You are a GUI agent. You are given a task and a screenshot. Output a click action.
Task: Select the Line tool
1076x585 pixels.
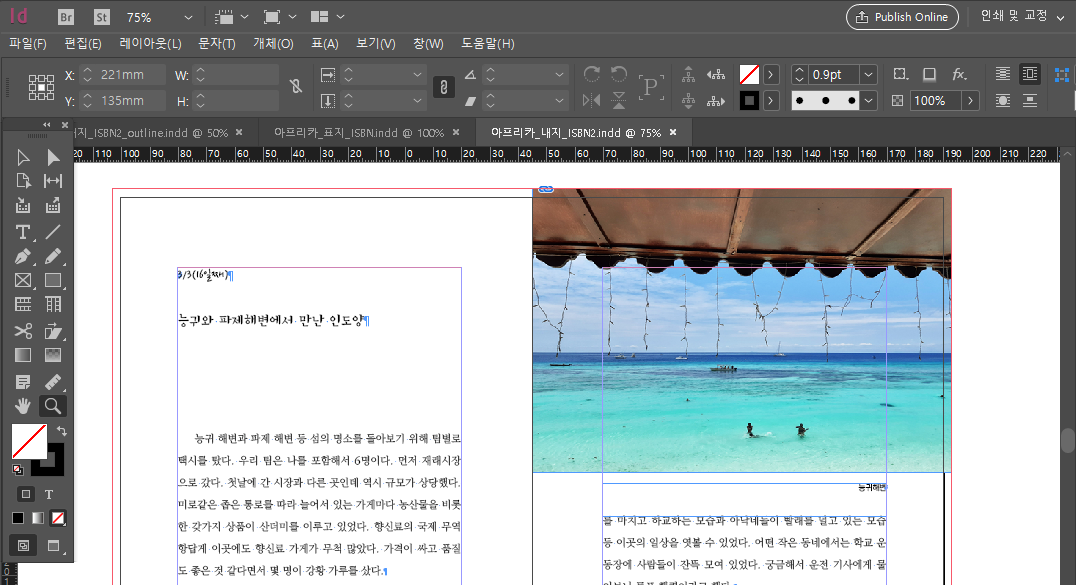coord(53,230)
